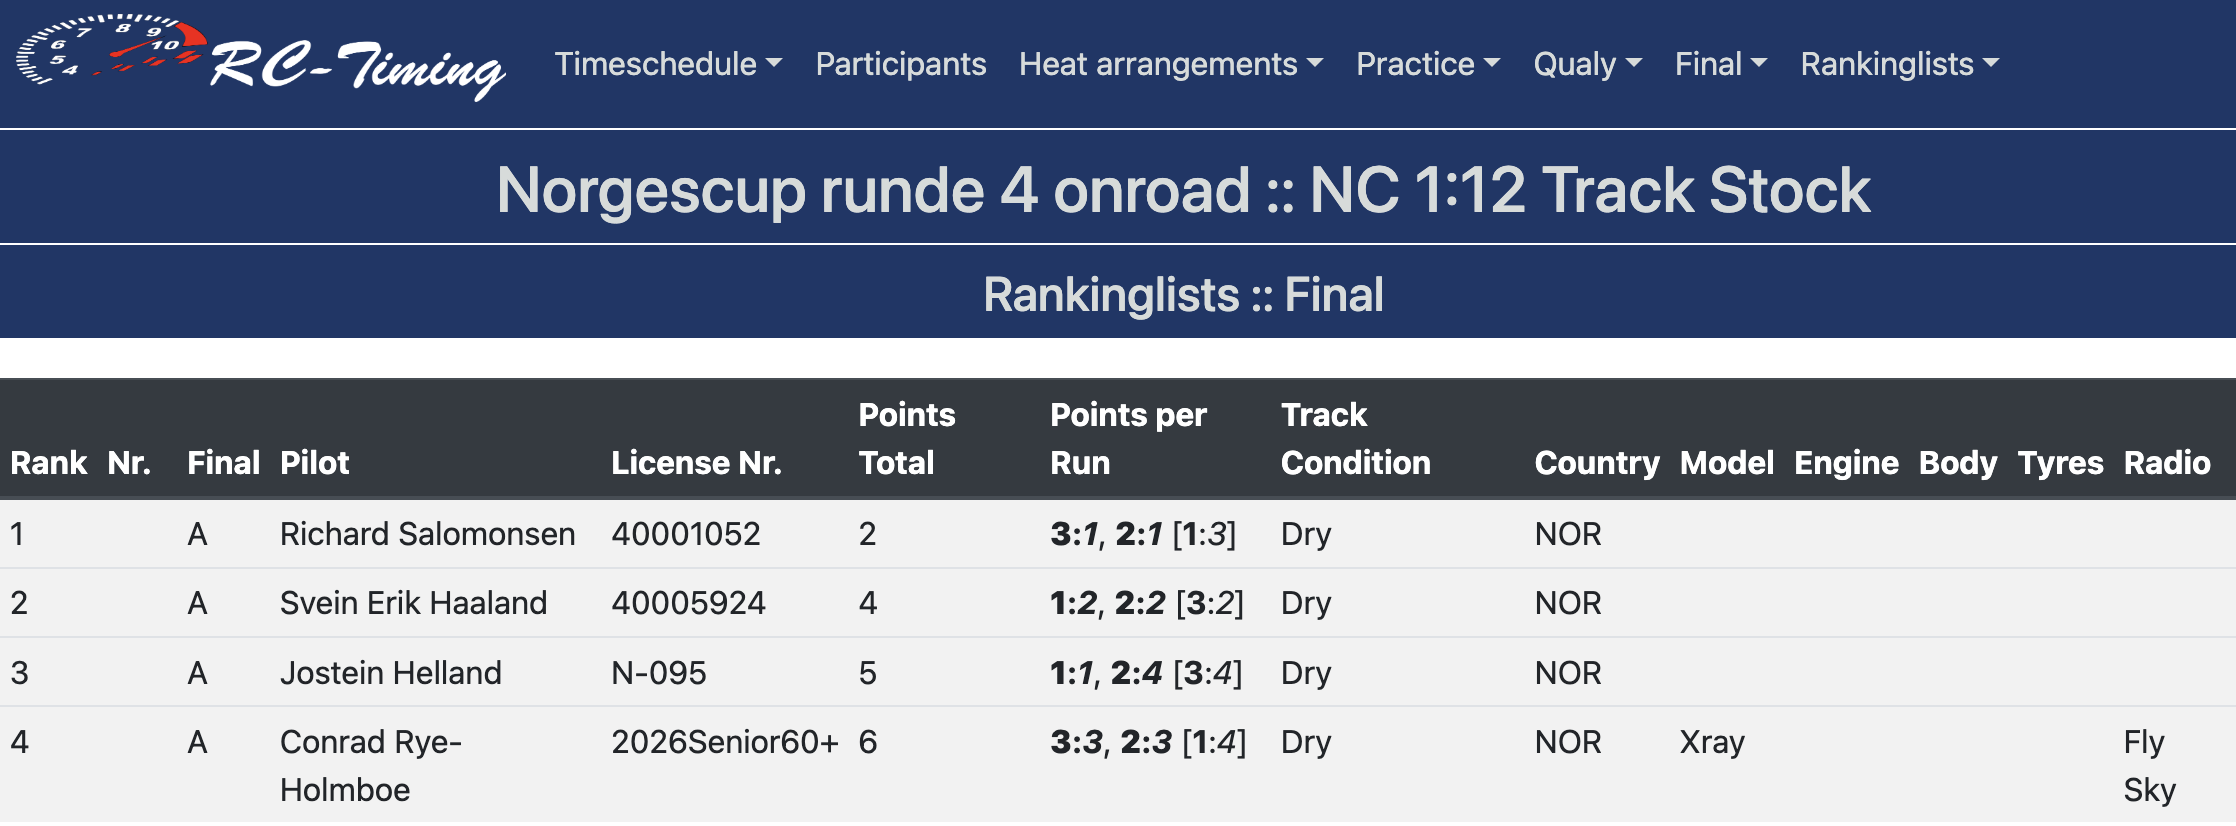Click the Points Total column header
The image size is (2236, 826).
(906, 438)
